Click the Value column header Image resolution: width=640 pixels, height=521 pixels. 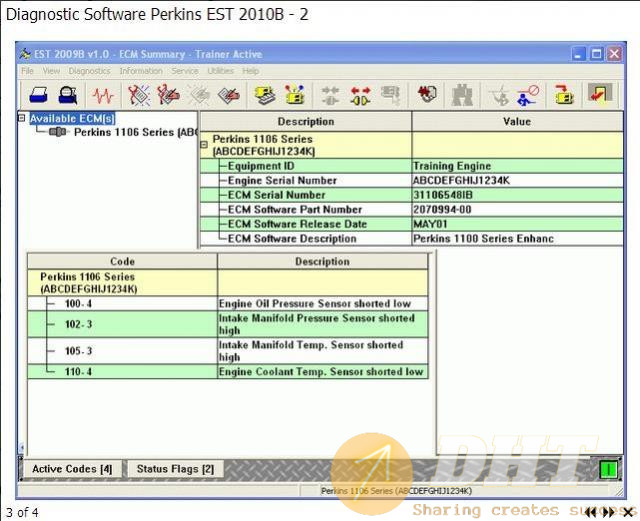[517, 122]
